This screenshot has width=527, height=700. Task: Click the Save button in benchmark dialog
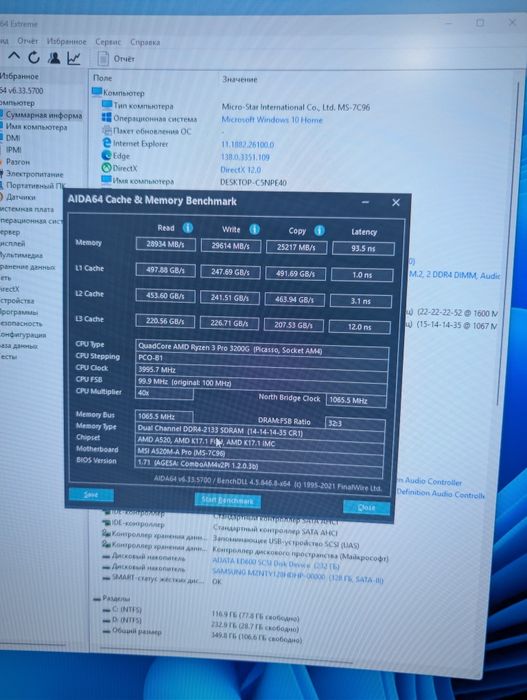coord(91,495)
